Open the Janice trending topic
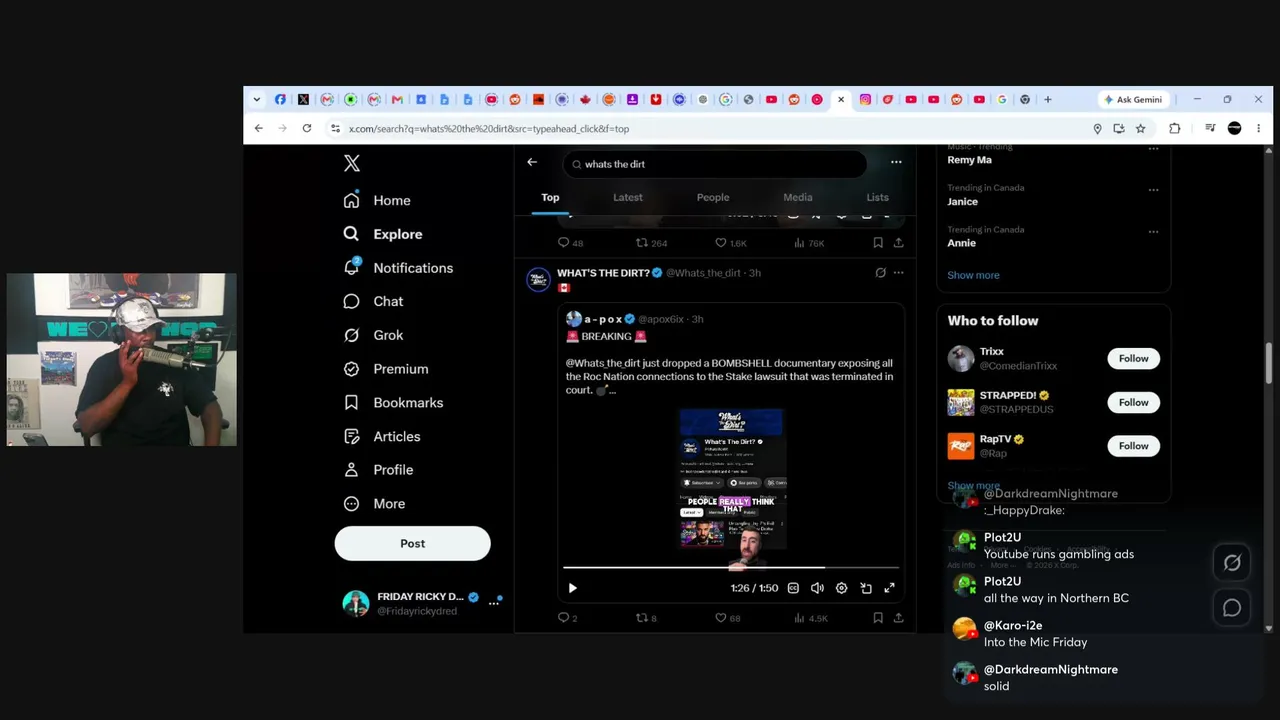1280x720 pixels. click(963, 201)
